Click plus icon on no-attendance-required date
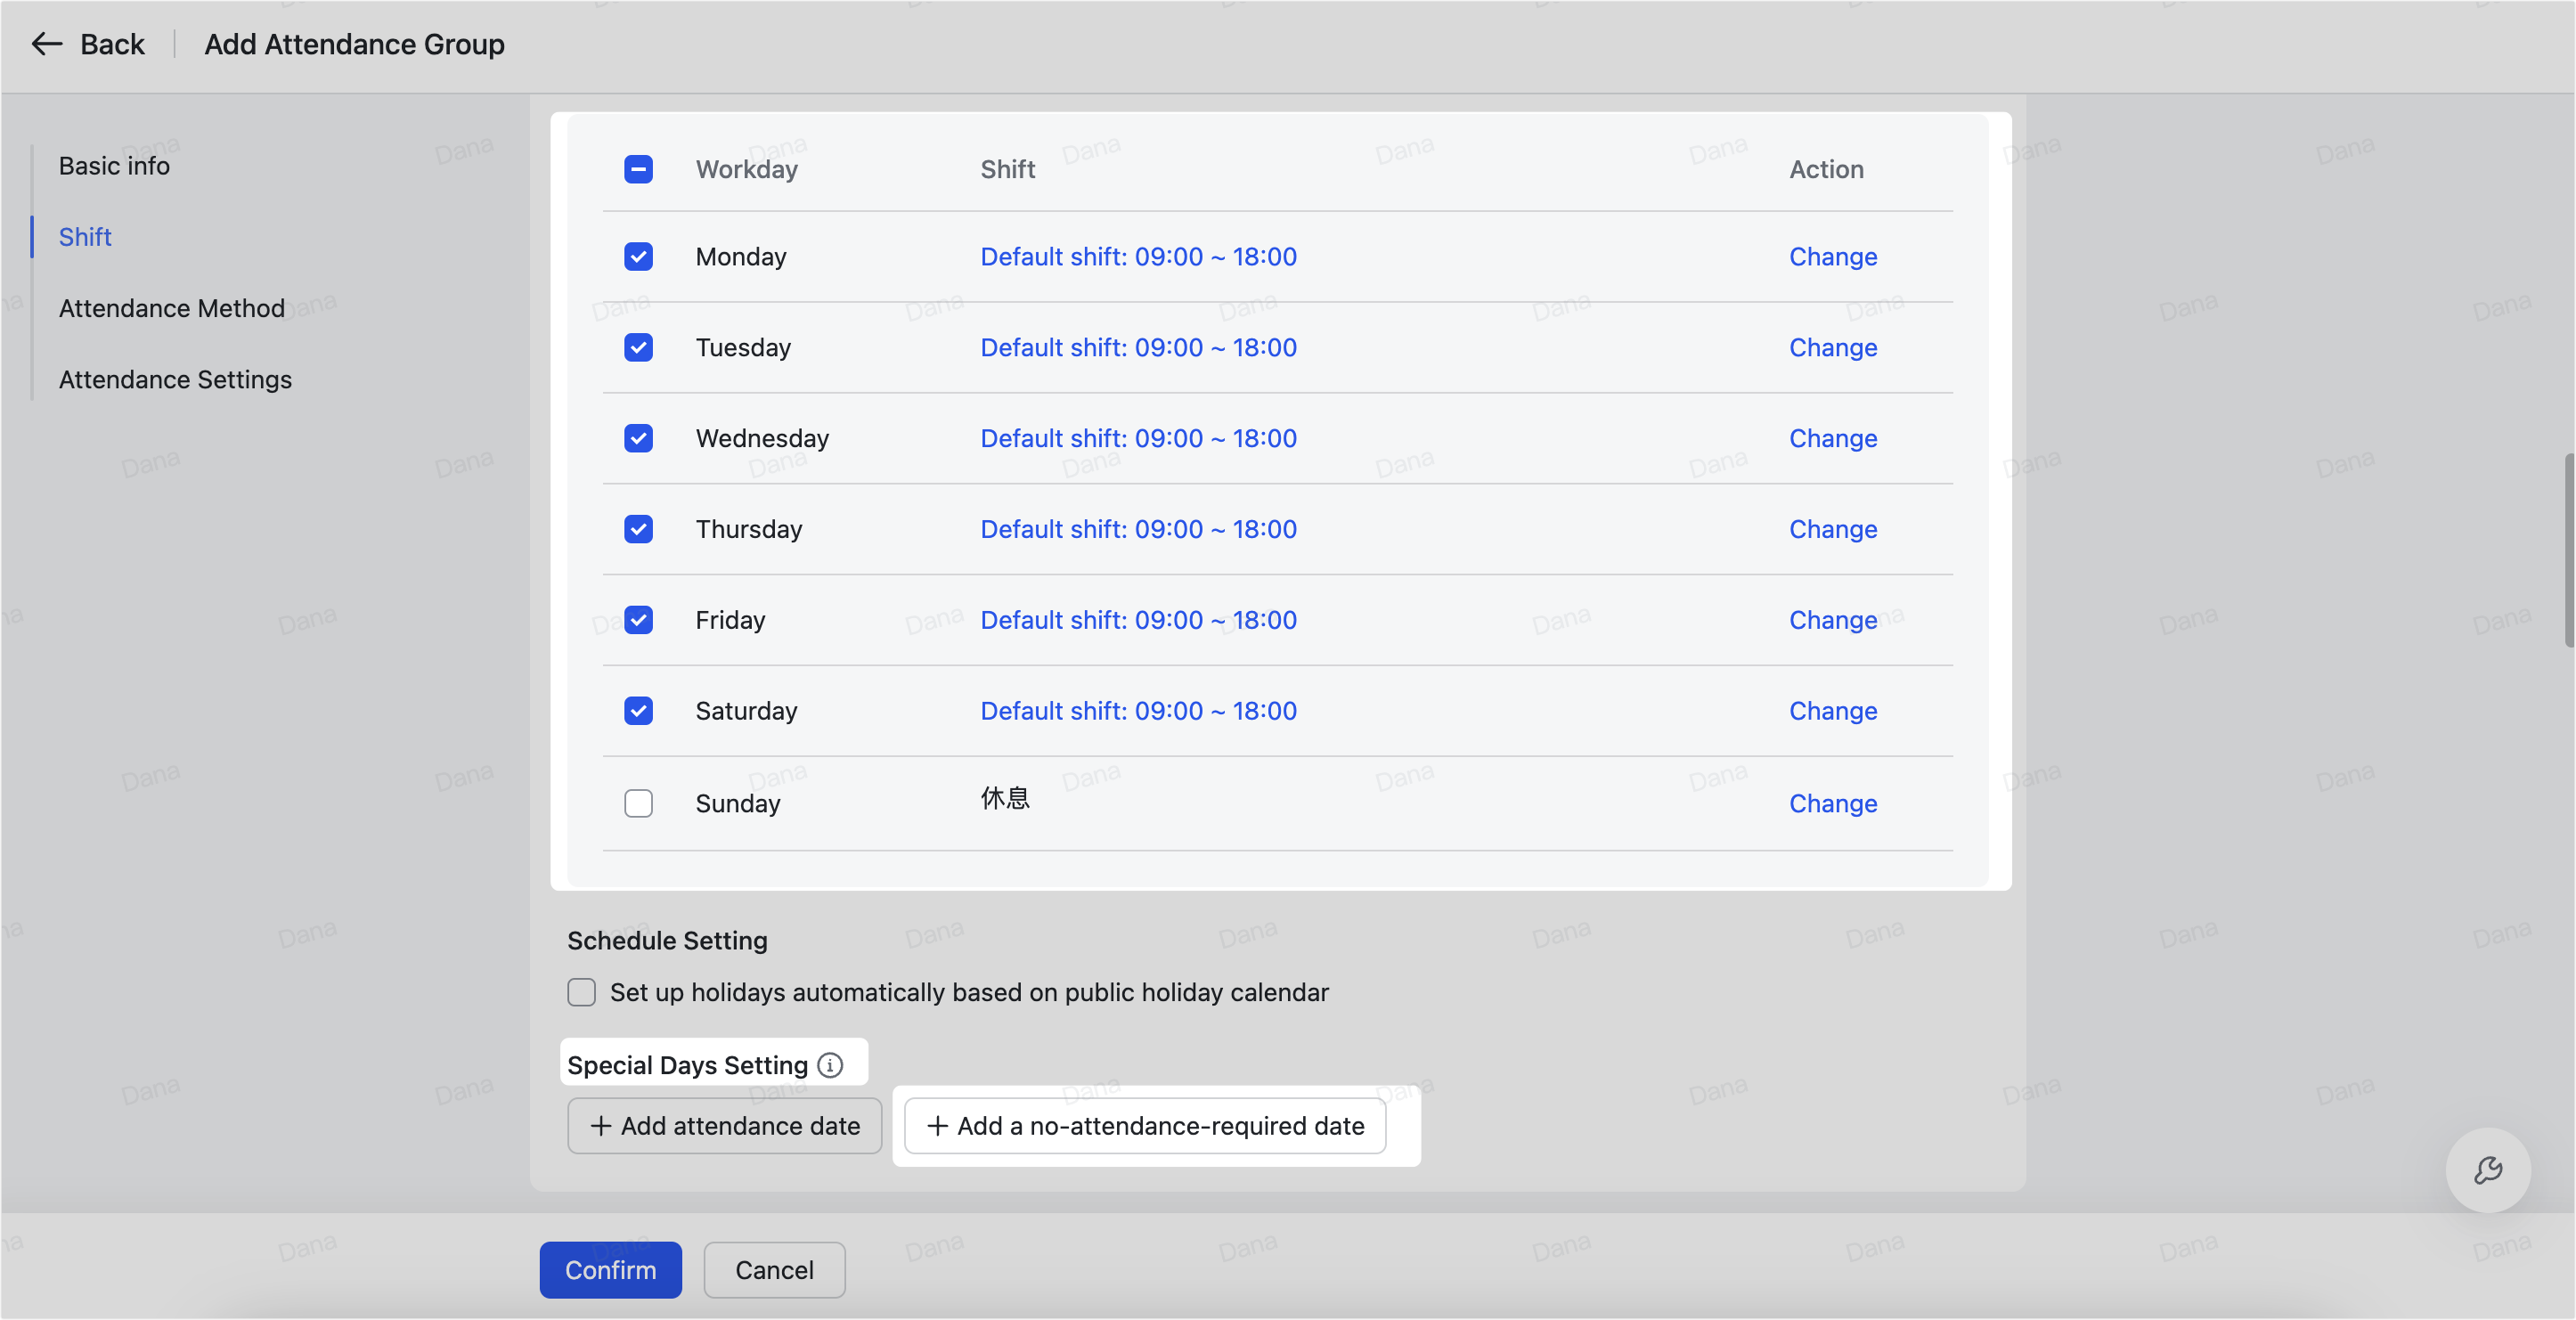The image size is (2576, 1320). pos(937,1126)
